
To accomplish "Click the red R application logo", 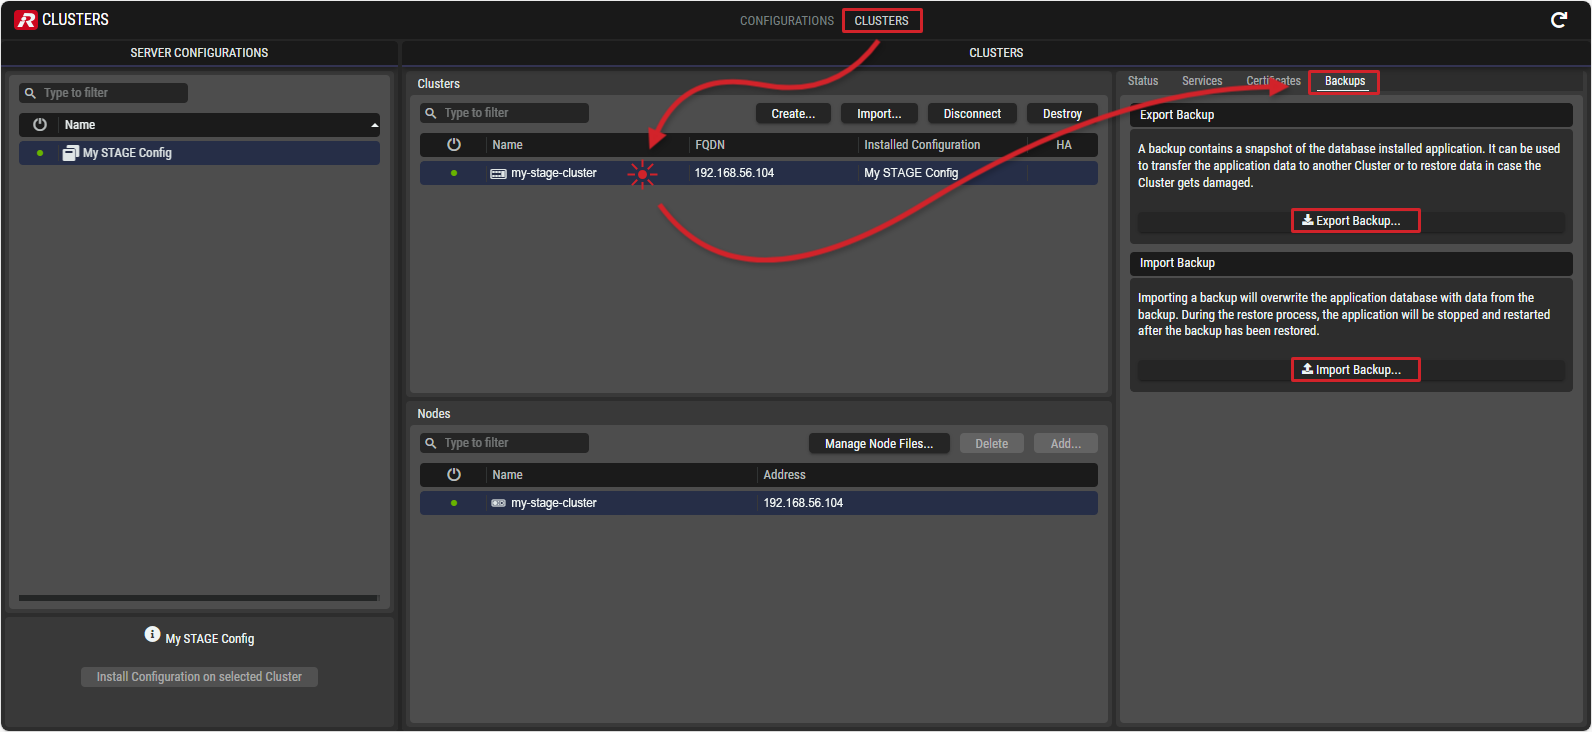I will pyautogui.click(x=26, y=20).
